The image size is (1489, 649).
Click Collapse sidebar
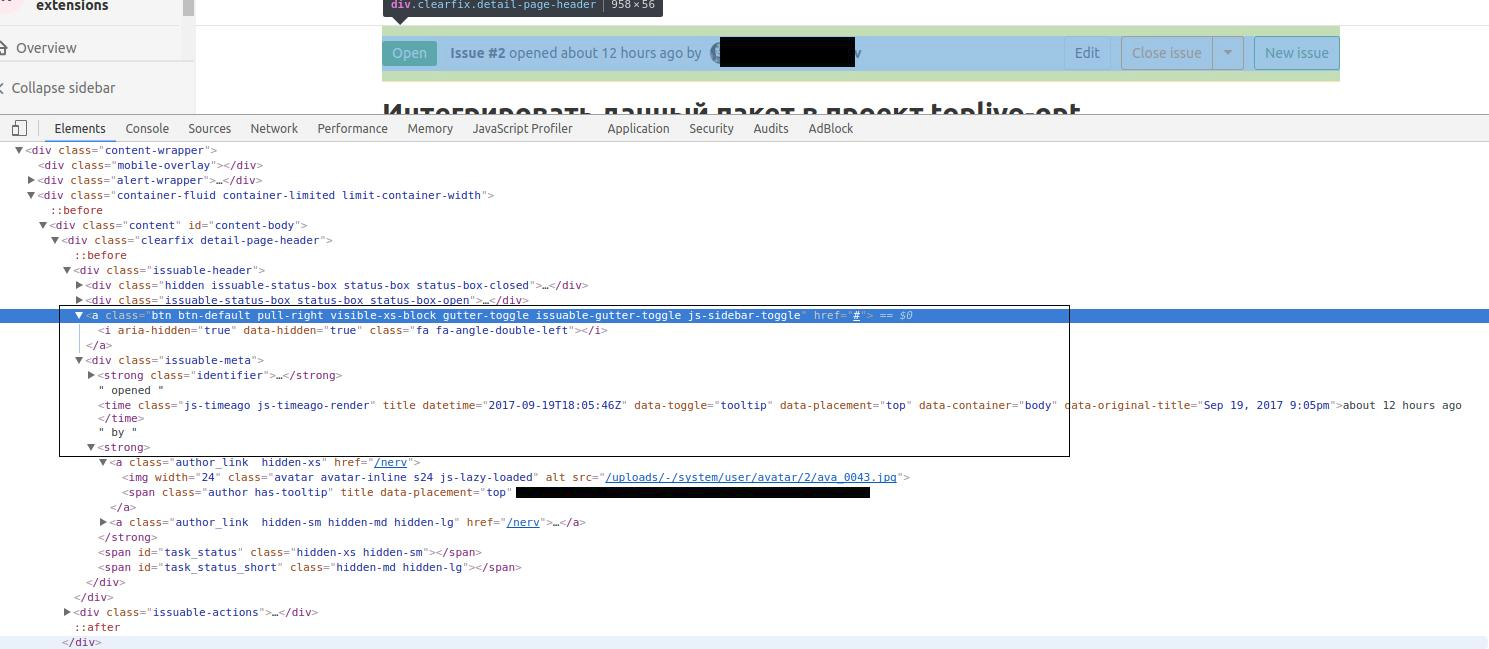click(63, 88)
